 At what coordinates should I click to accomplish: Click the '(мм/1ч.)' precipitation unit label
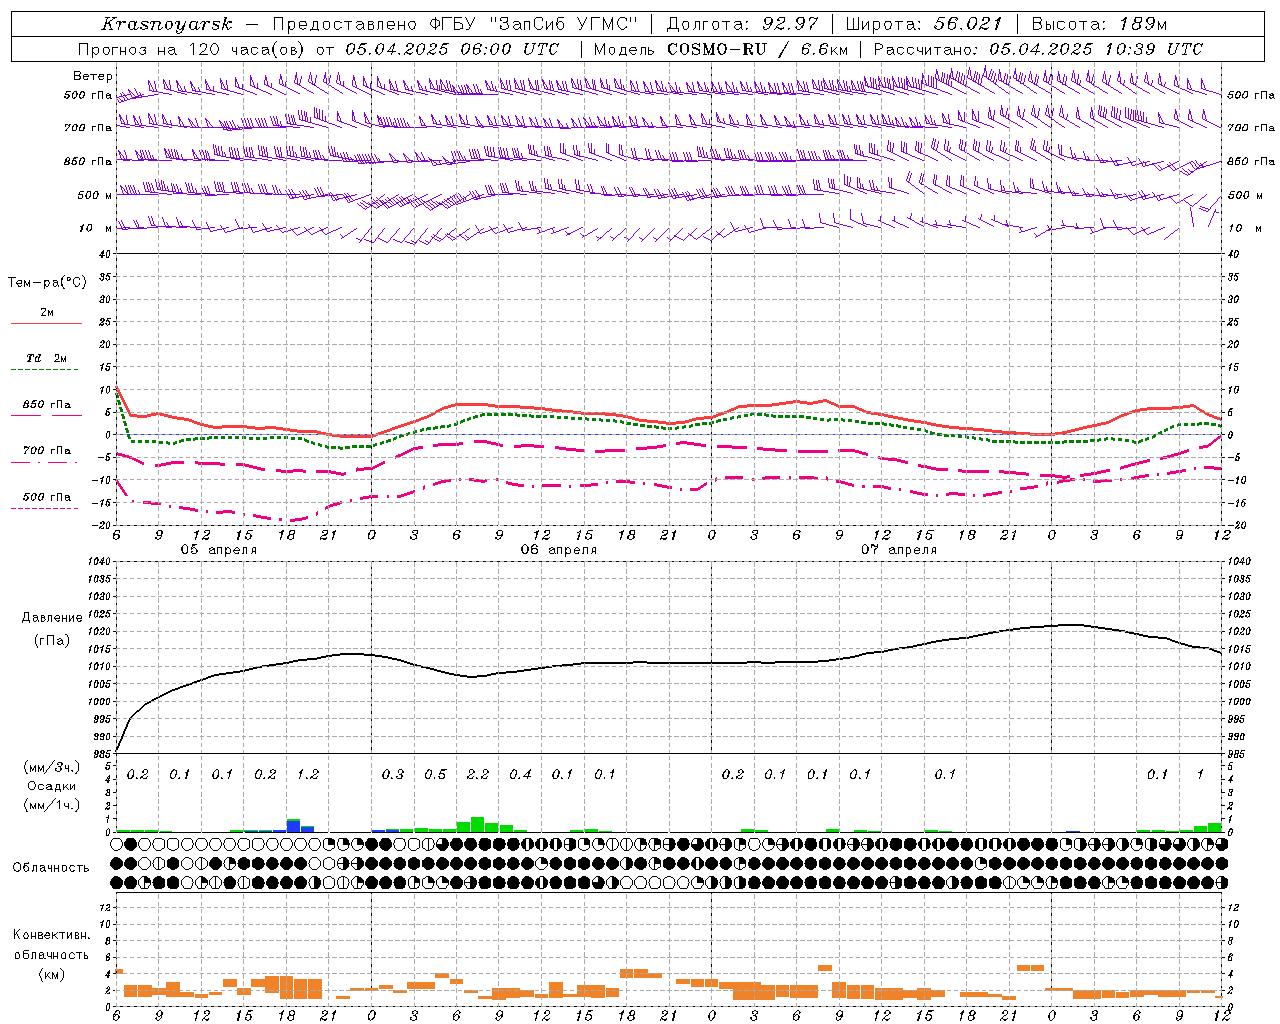(x=51, y=805)
